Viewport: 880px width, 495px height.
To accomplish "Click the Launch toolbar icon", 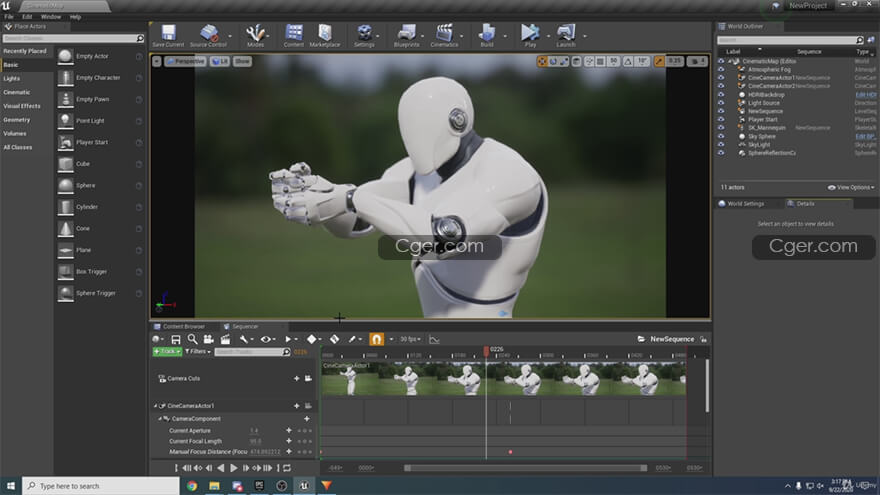I will click(x=566, y=35).
